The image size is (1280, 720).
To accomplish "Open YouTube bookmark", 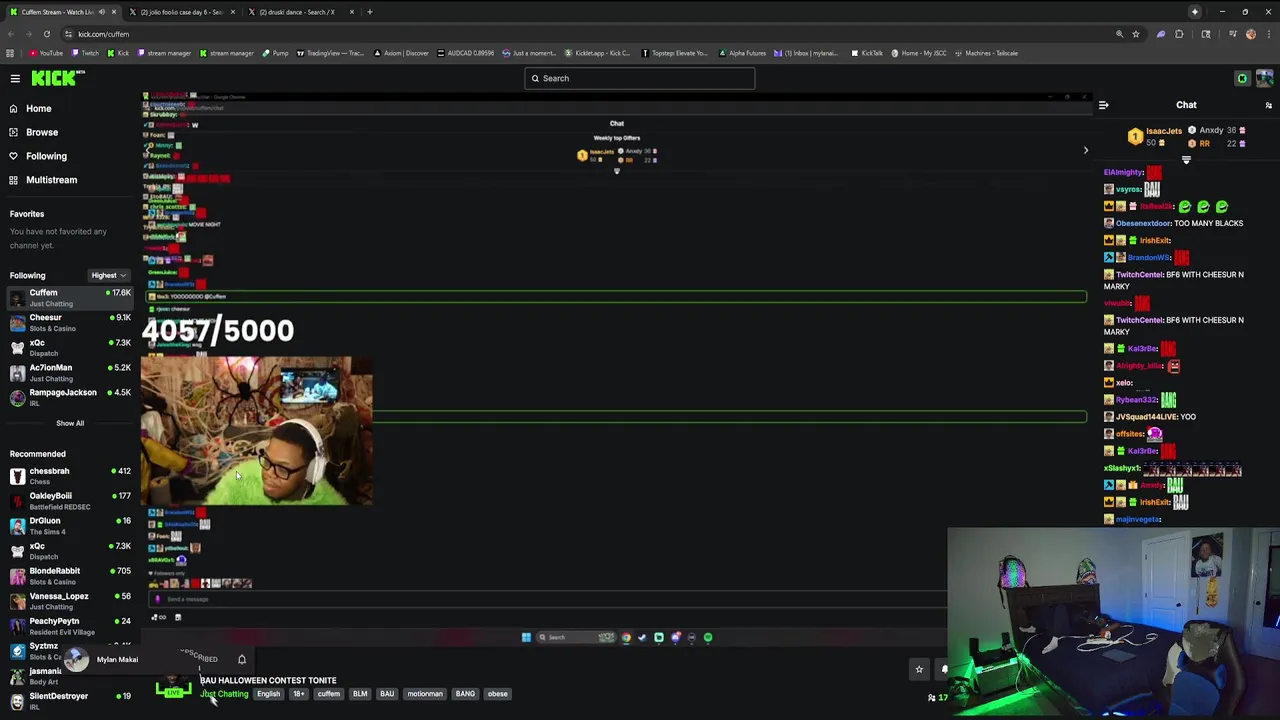I will (x=46, y=53).
